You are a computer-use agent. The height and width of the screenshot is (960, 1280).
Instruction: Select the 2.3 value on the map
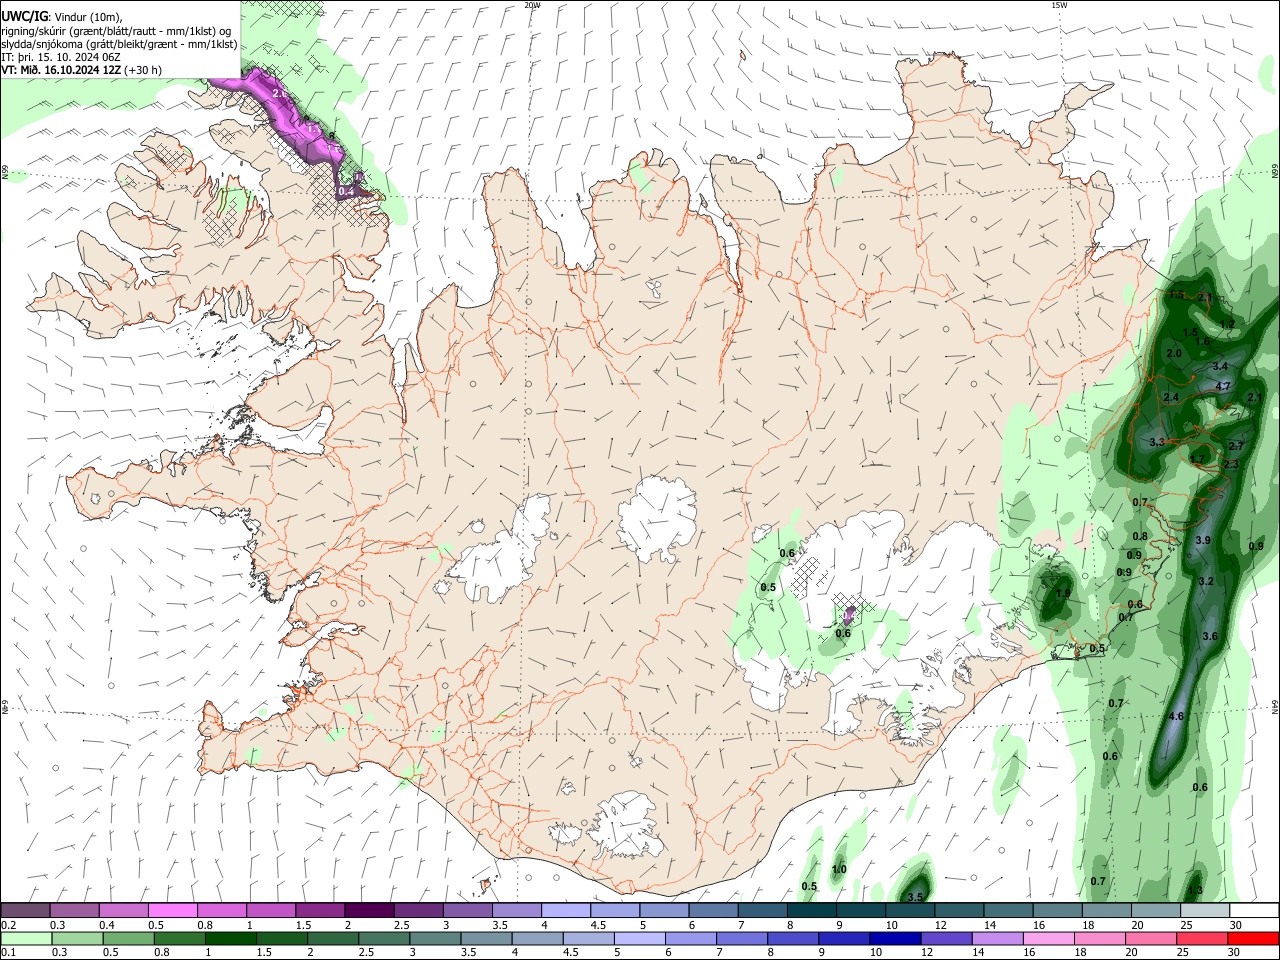click(1231, 464)
